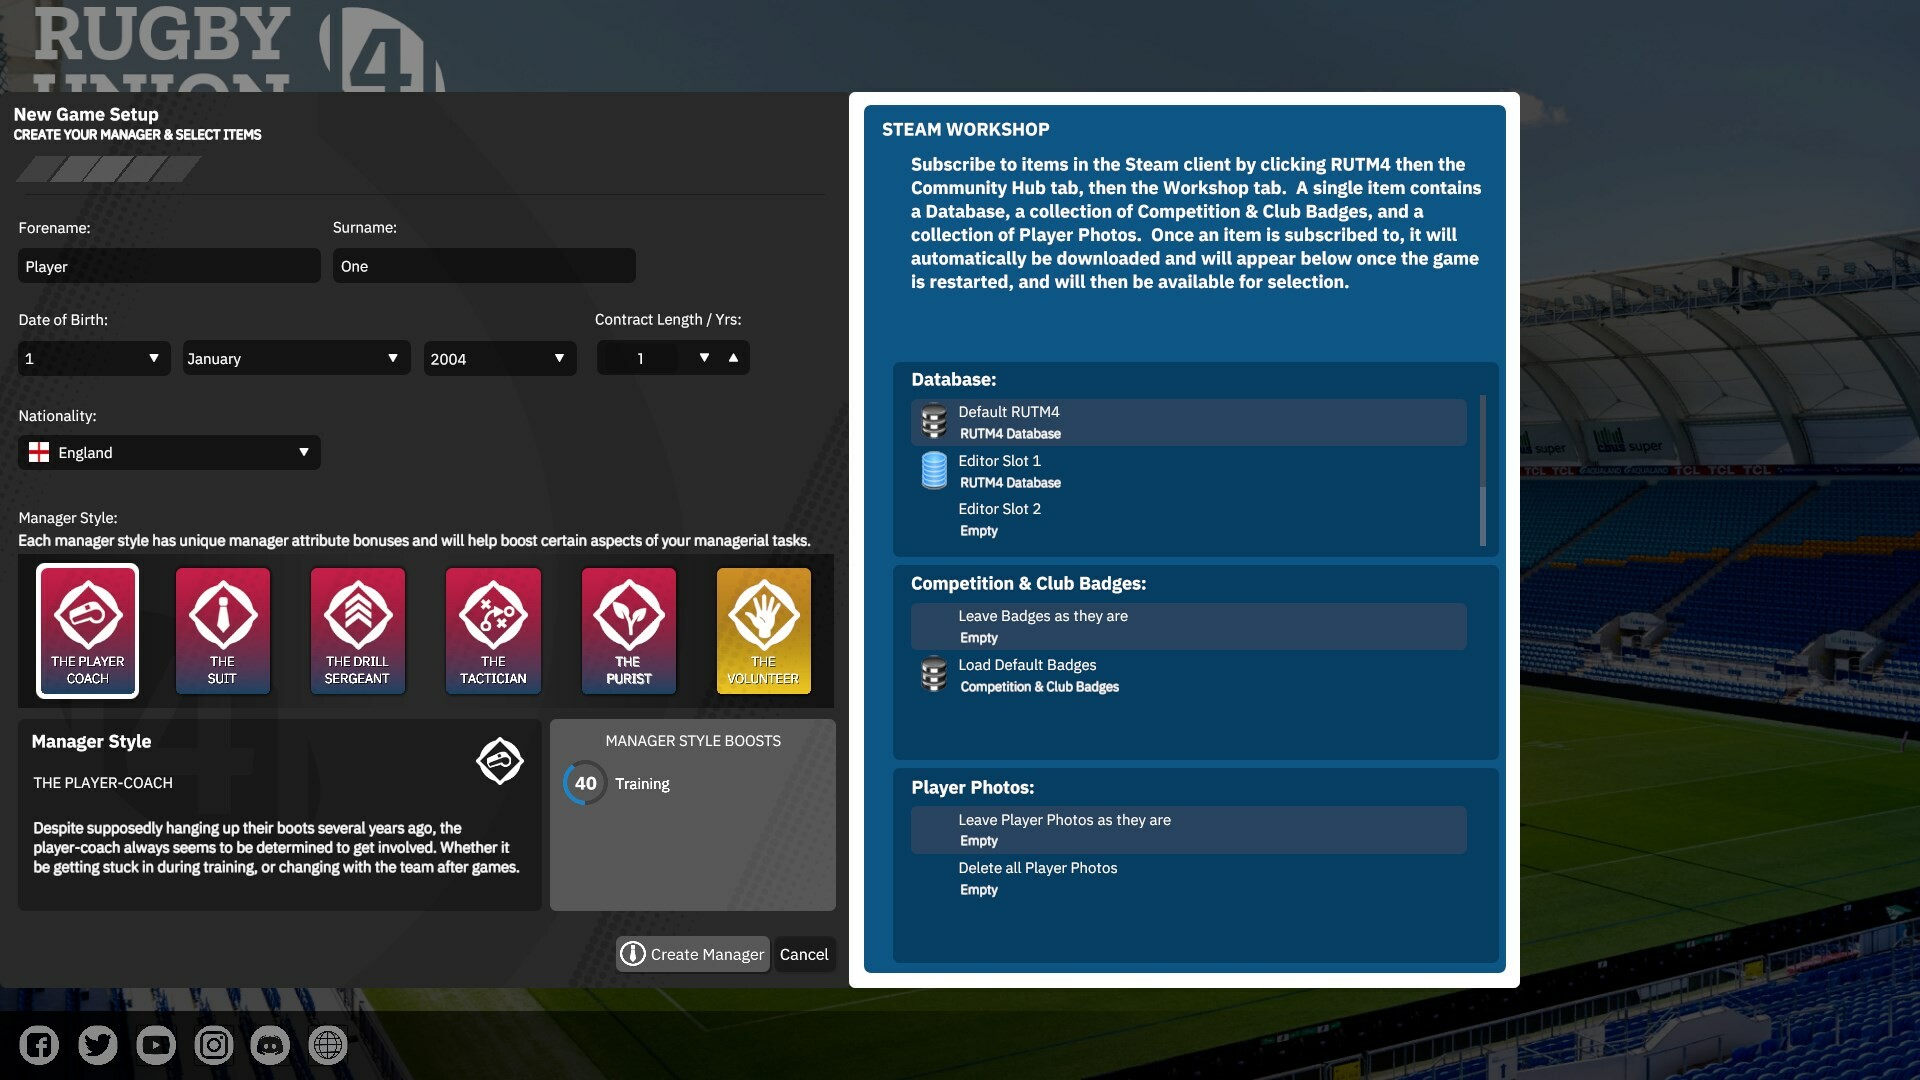This screenshot has width=1920, height=1080.
Task: Open the Twitter page from the footer
Action: pyautogui.click(x=97, y=1044)
